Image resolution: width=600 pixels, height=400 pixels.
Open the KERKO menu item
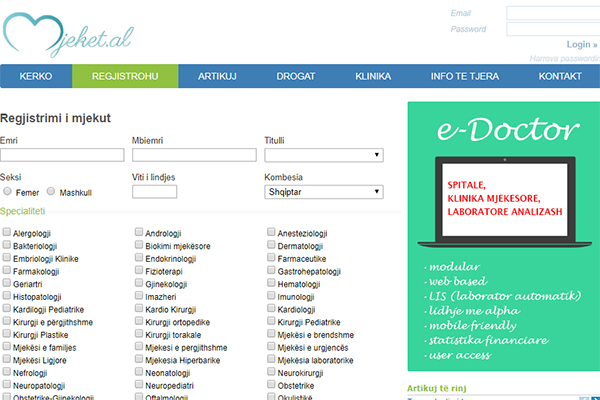tap(36, 76)
